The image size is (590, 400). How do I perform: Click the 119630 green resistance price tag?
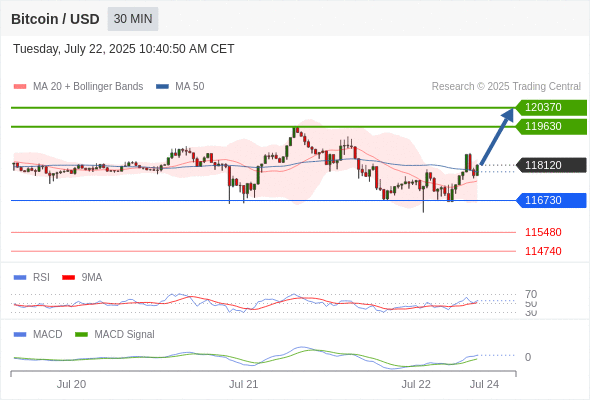point(551,126)
